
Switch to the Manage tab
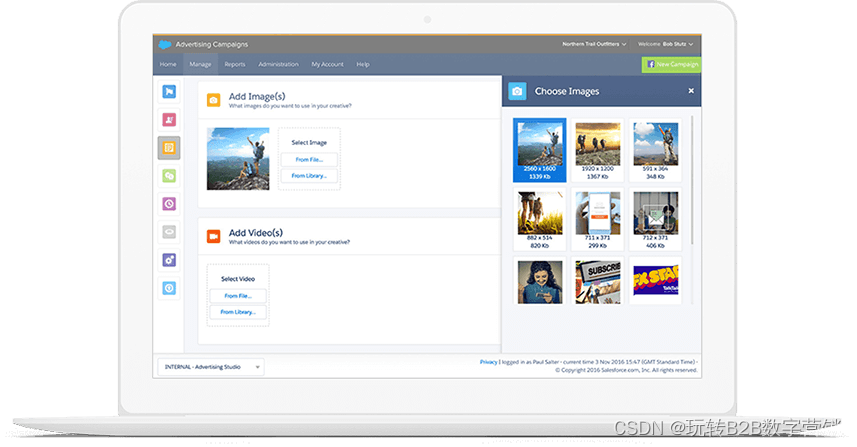click(200, 64)
